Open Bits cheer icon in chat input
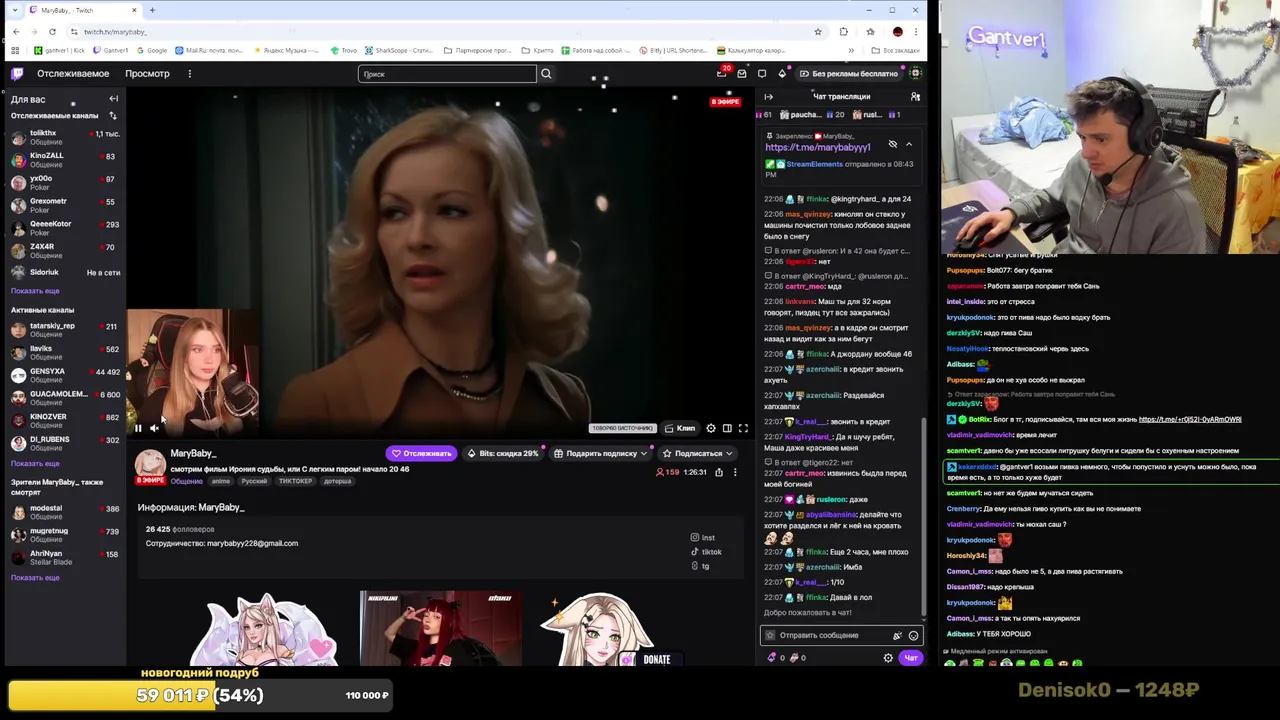Viewport: 1280px width, 720px height. (897, 635)
